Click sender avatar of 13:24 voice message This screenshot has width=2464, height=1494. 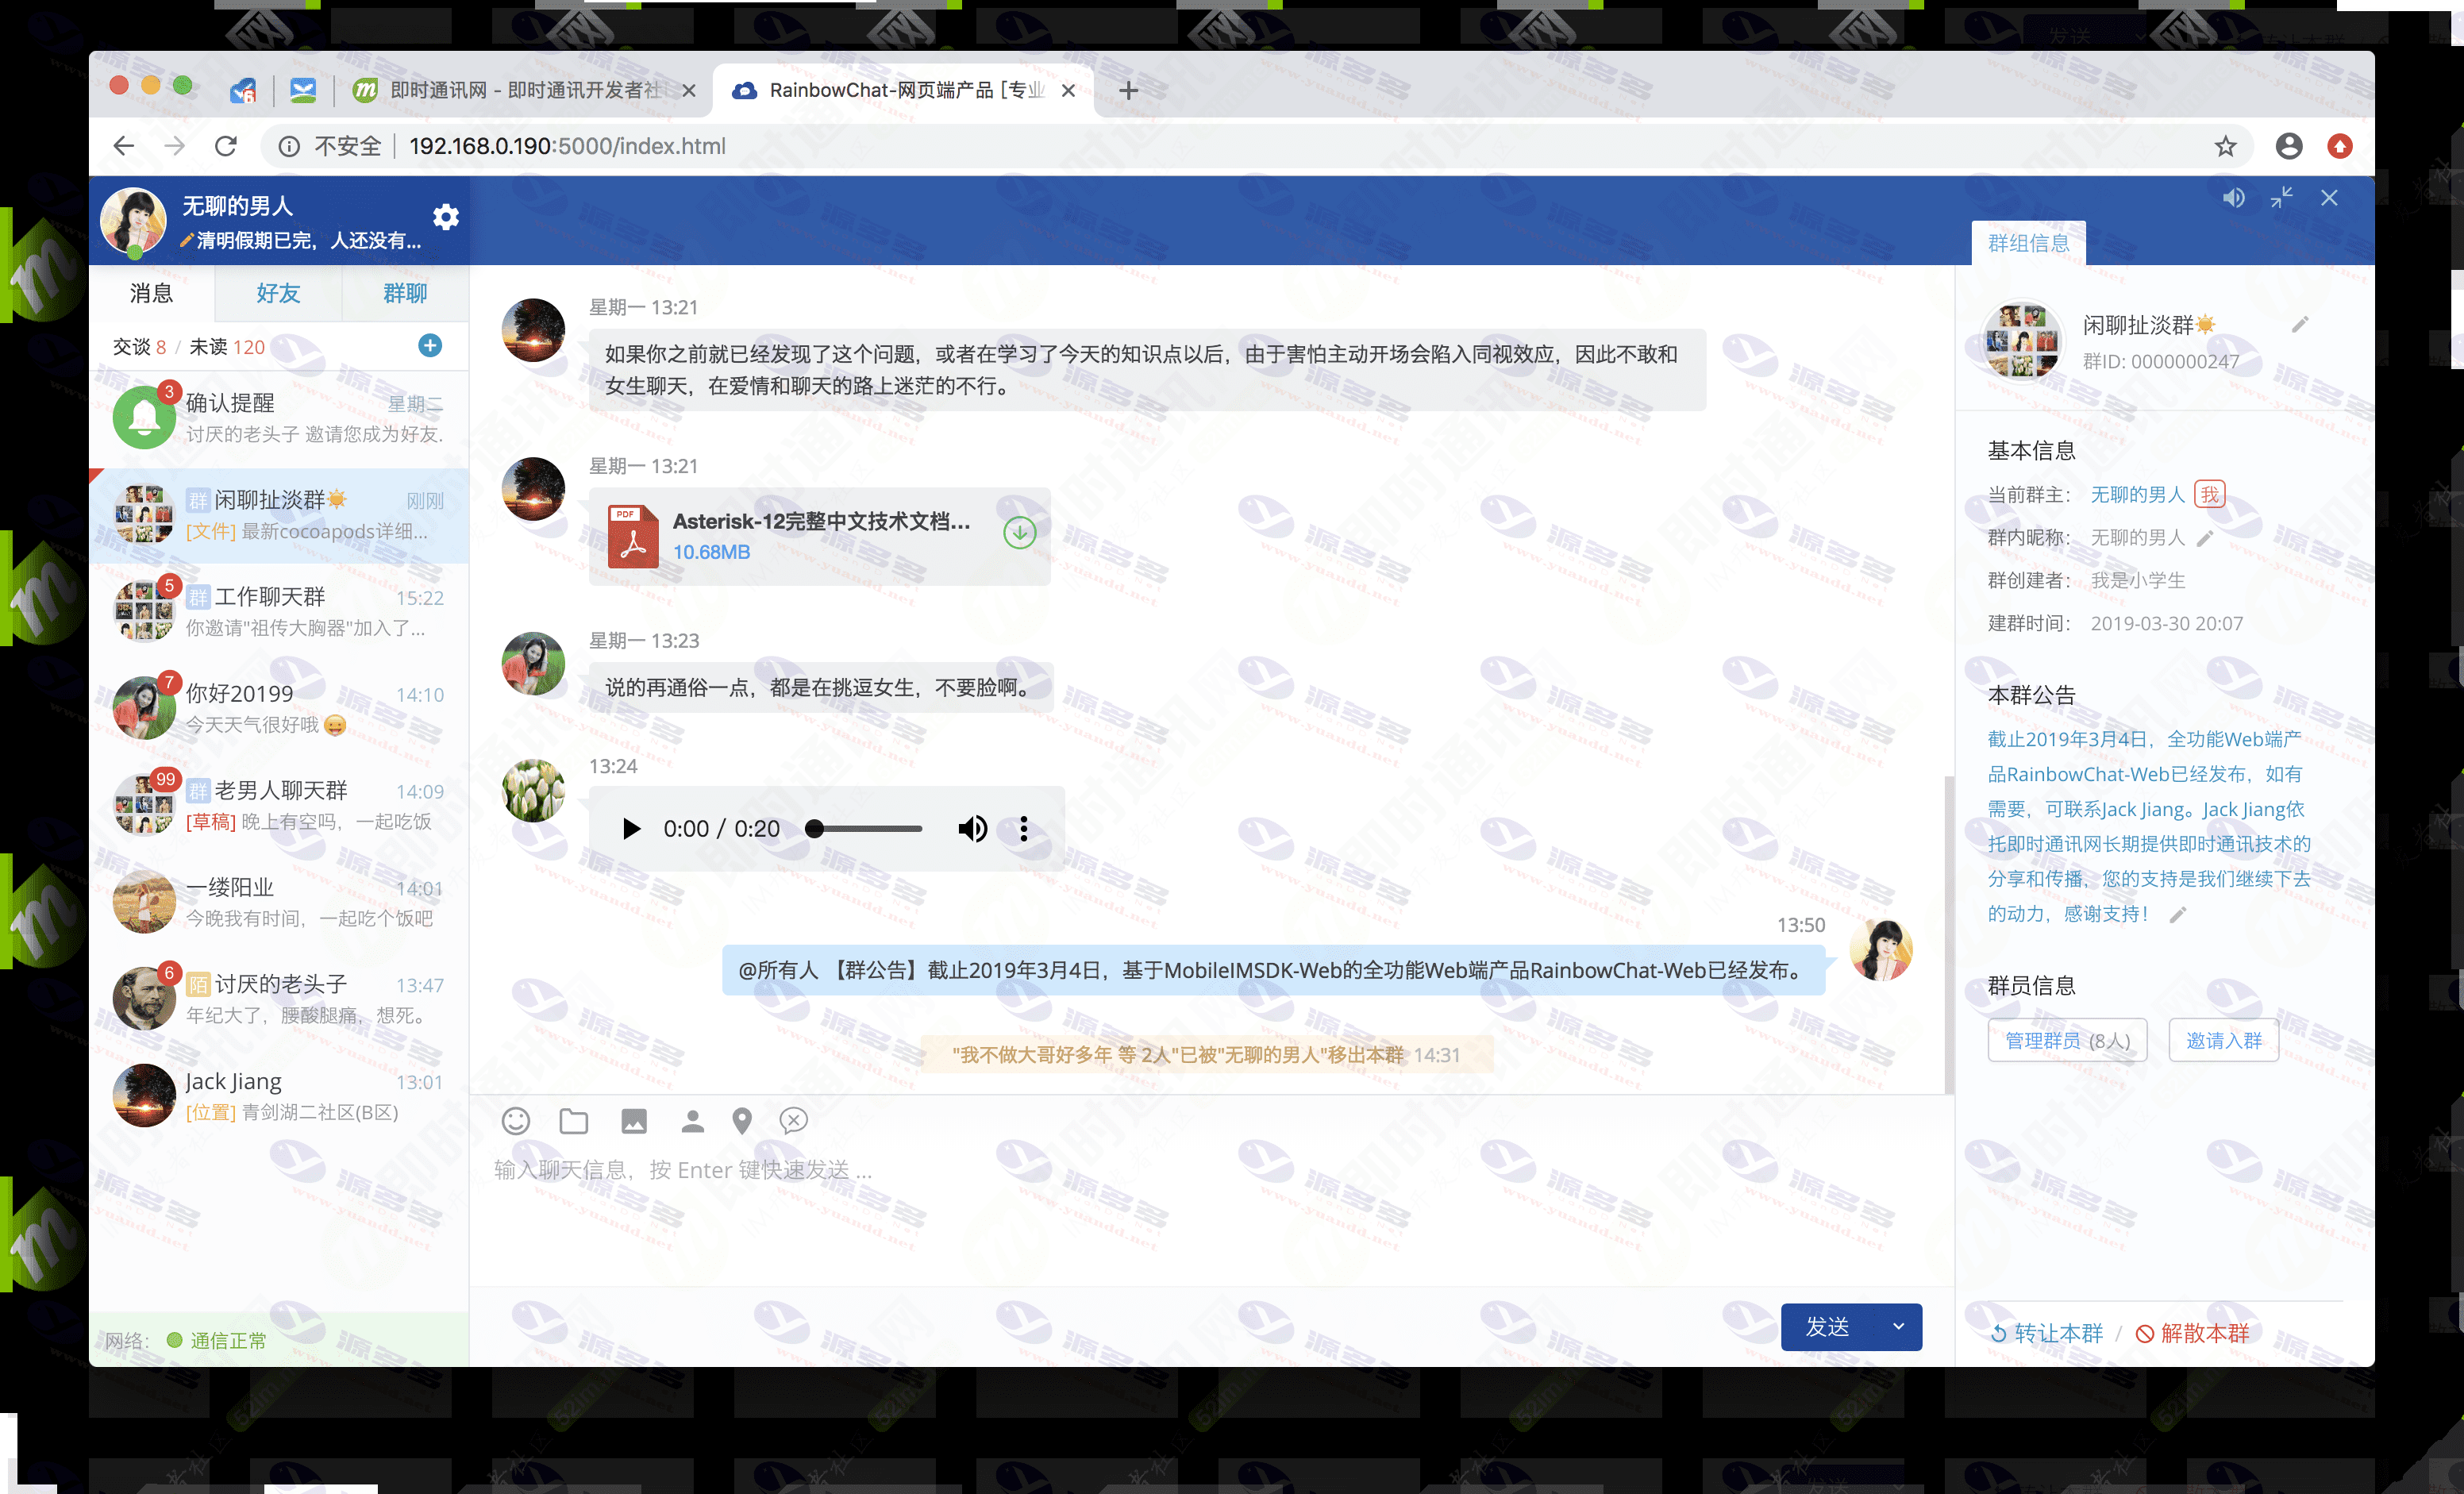click(533, 790)
